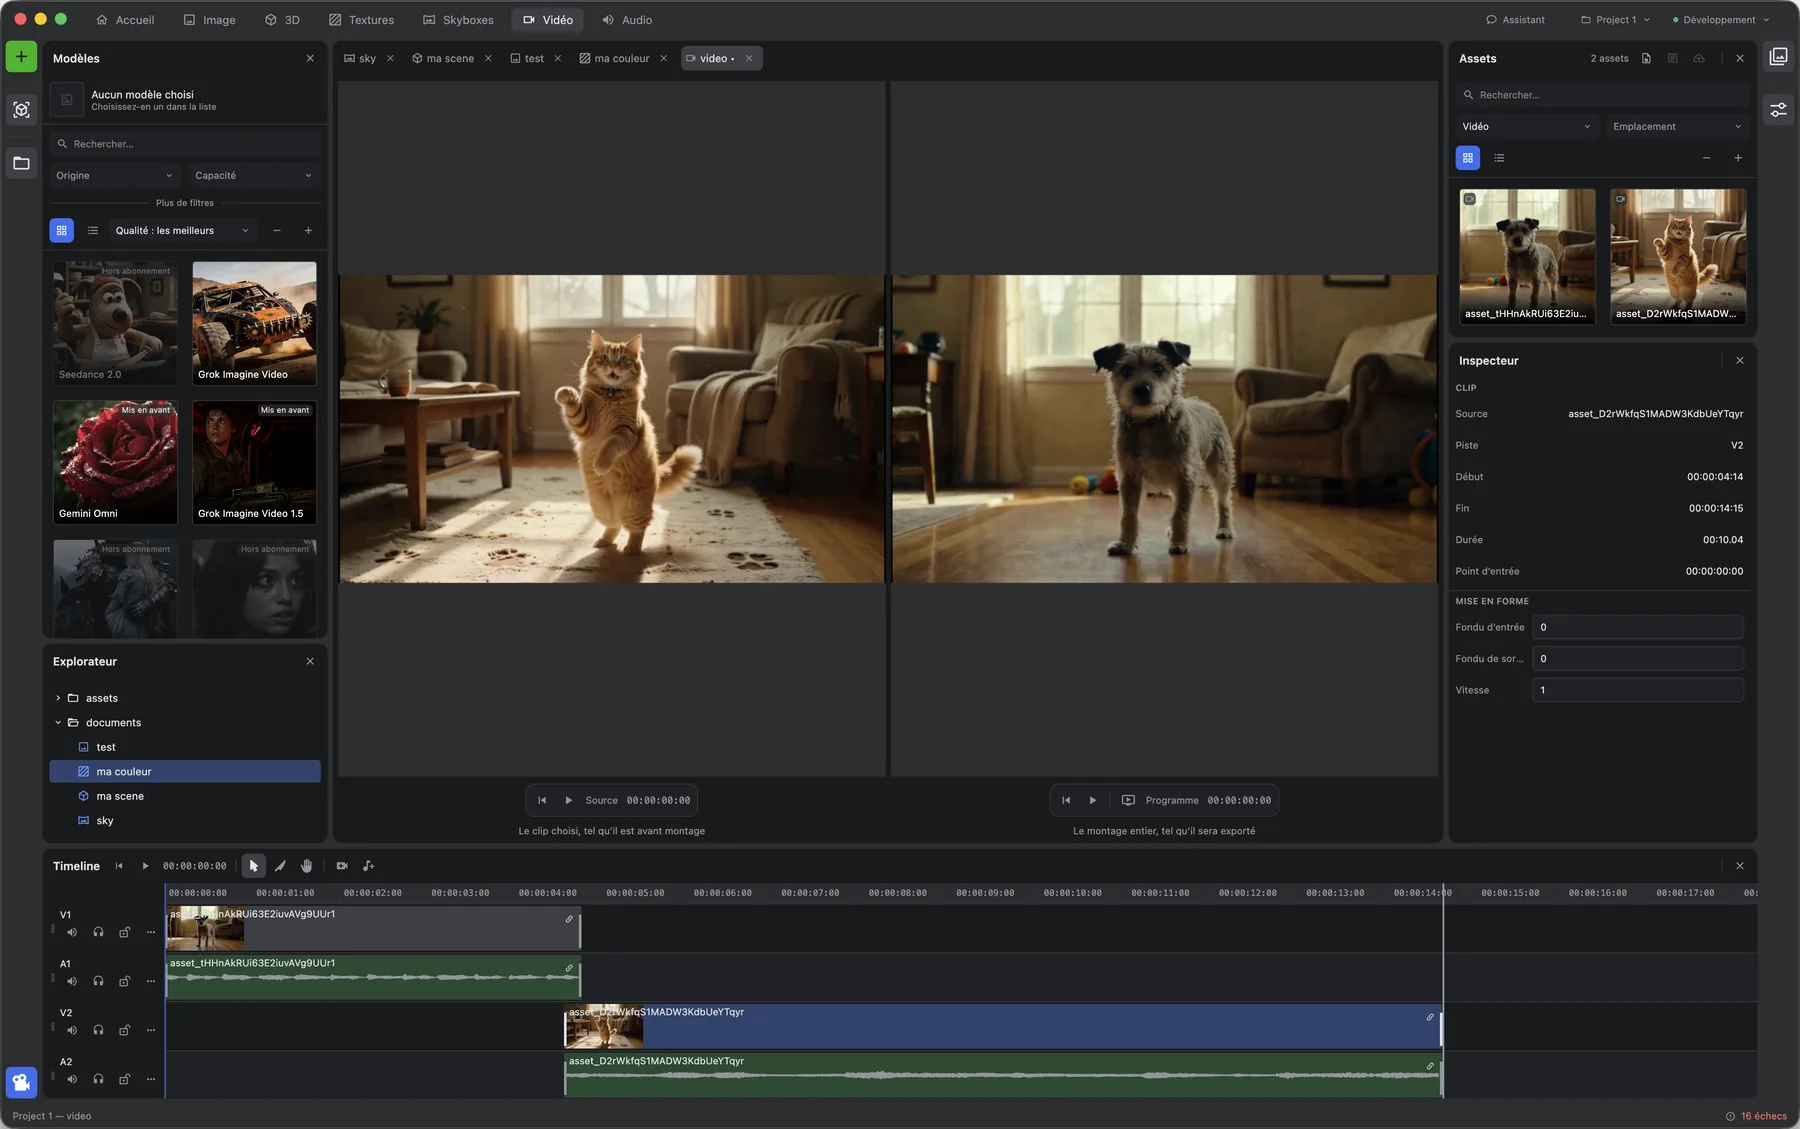Jump Source player to start
The height and width of the screenshot is (1129, 1800).
(542, 800)
